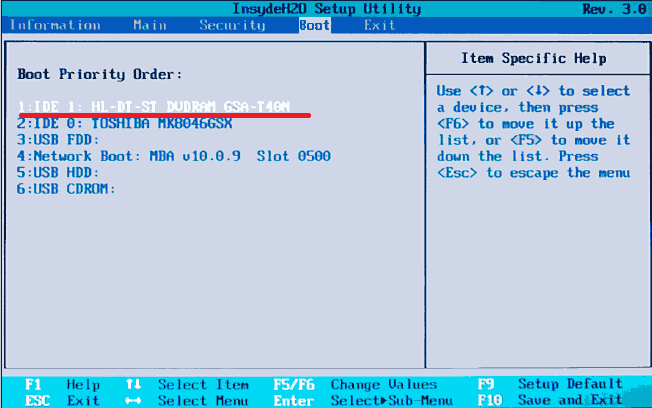Click ESC Exit in the footer
This screenshot has width=652, height=408.
pyautogui.click(x=62, y=401)
